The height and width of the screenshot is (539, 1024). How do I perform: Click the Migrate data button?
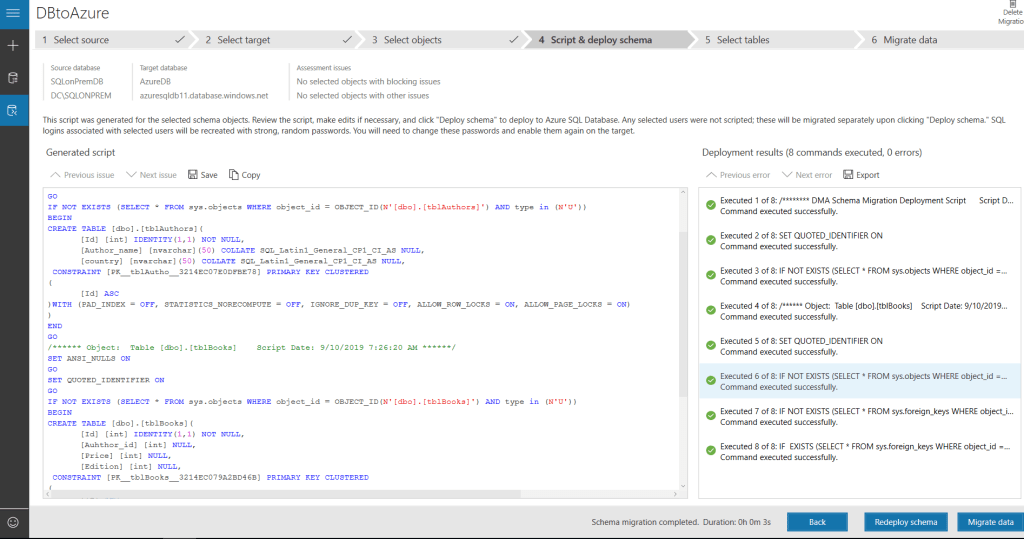click(x=990, y=522)
